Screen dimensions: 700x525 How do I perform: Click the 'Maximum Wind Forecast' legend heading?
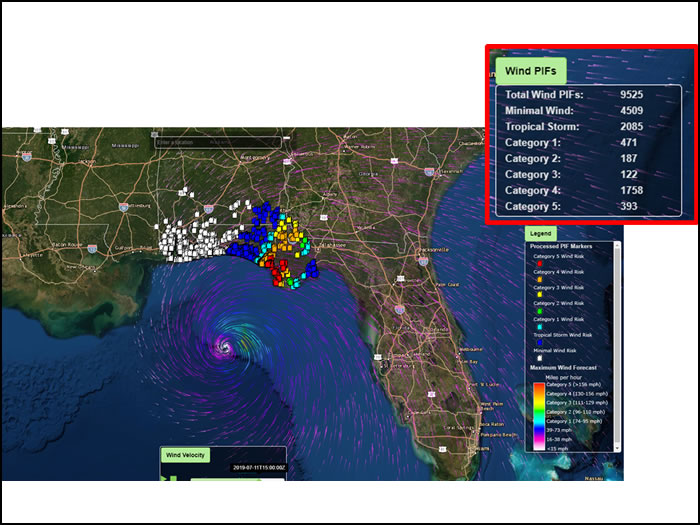coord(563,367)
